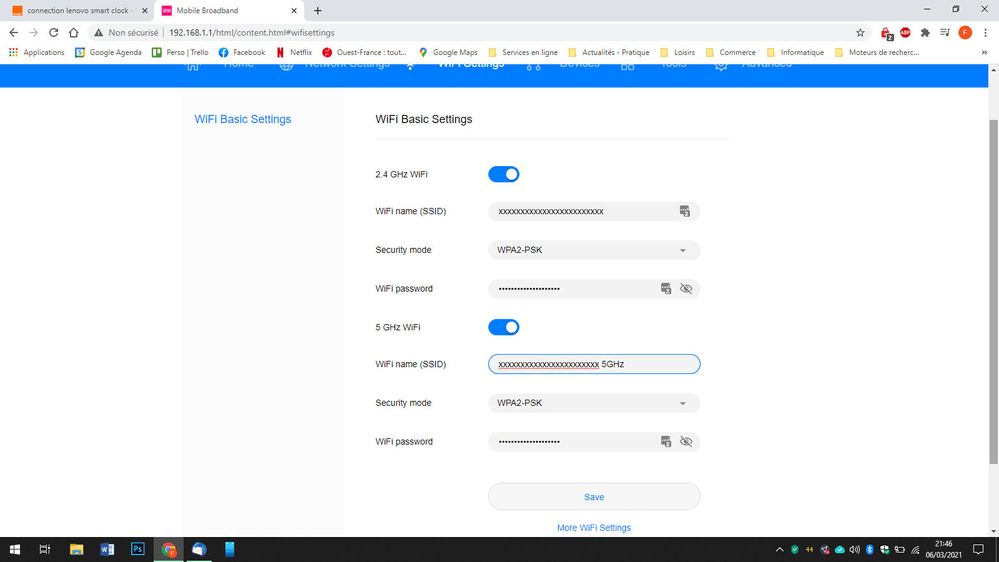
Task: Reveal the 5 GHz WiFi password
Action: [686, 442]
